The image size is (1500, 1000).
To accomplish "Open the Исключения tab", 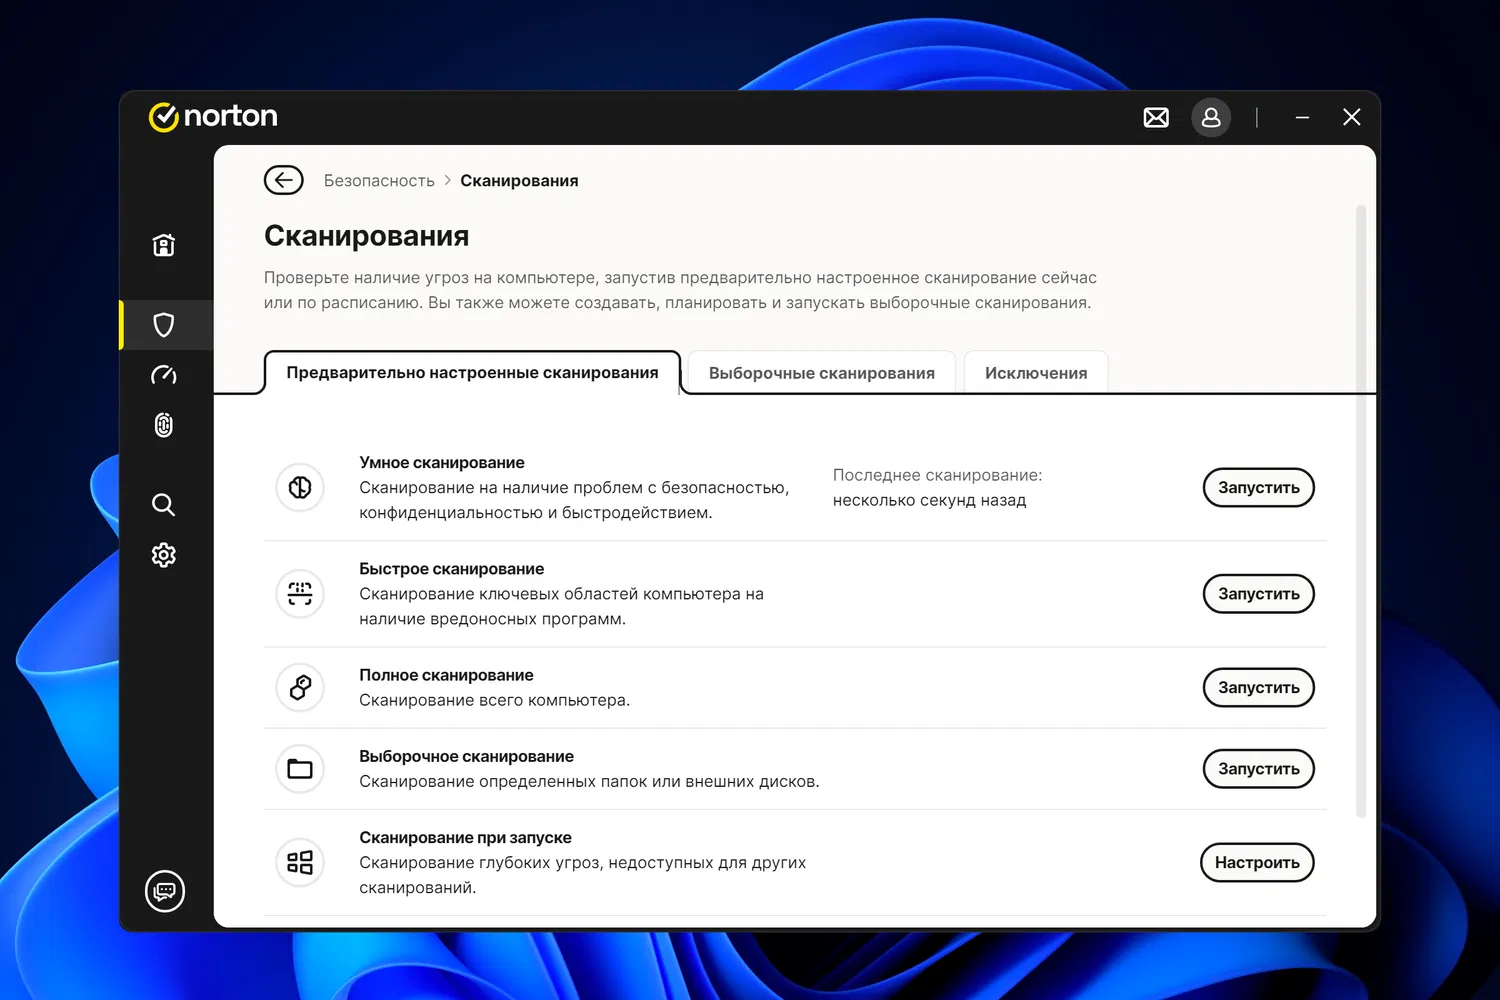I will point(1036,373).
